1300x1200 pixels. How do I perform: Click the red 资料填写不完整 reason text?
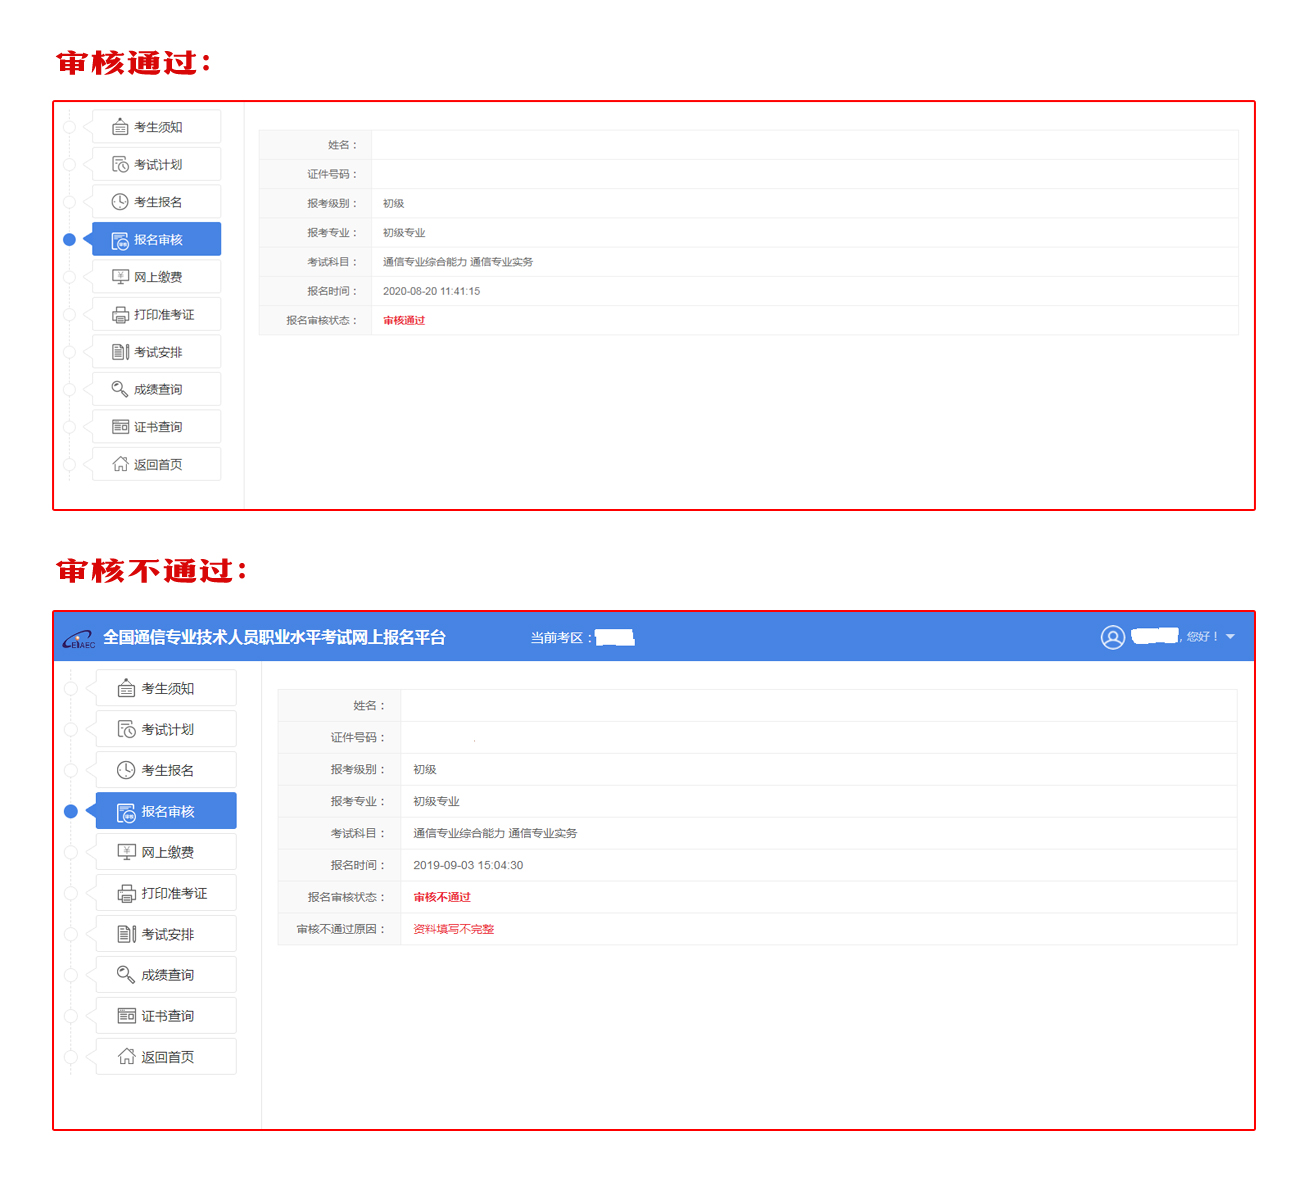pyautogui.click(x=453, y=929)
